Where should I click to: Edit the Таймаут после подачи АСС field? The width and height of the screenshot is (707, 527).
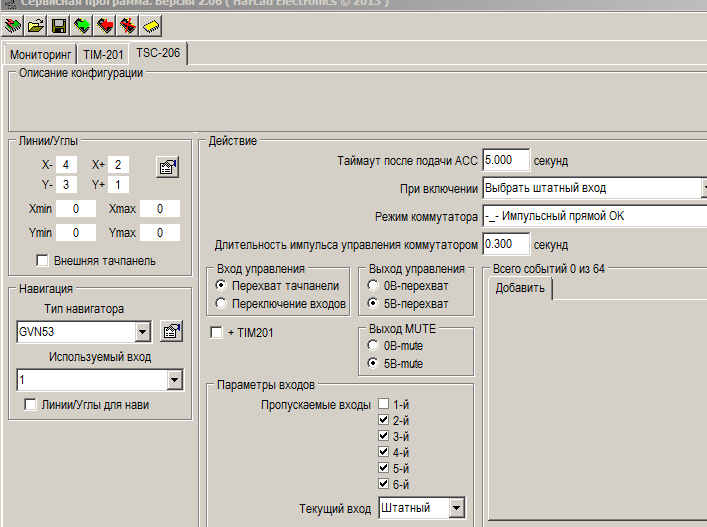point(506,160)
